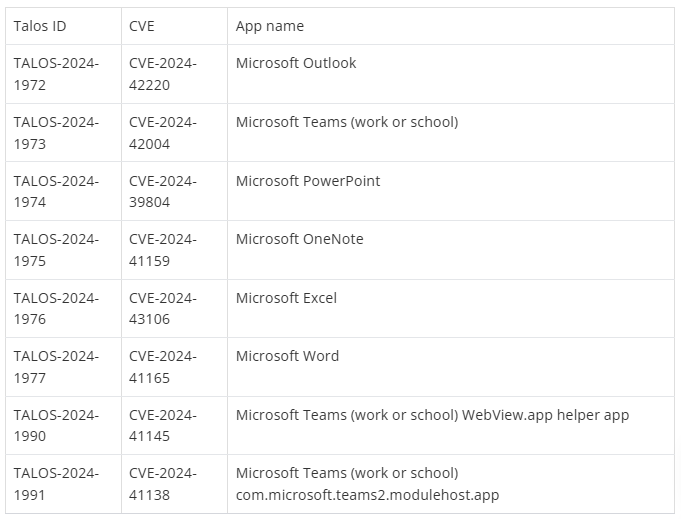This screenshot has width=681, height=519.
Task: Select TALOS-2024-1977 ID
Action: point(56,367)
